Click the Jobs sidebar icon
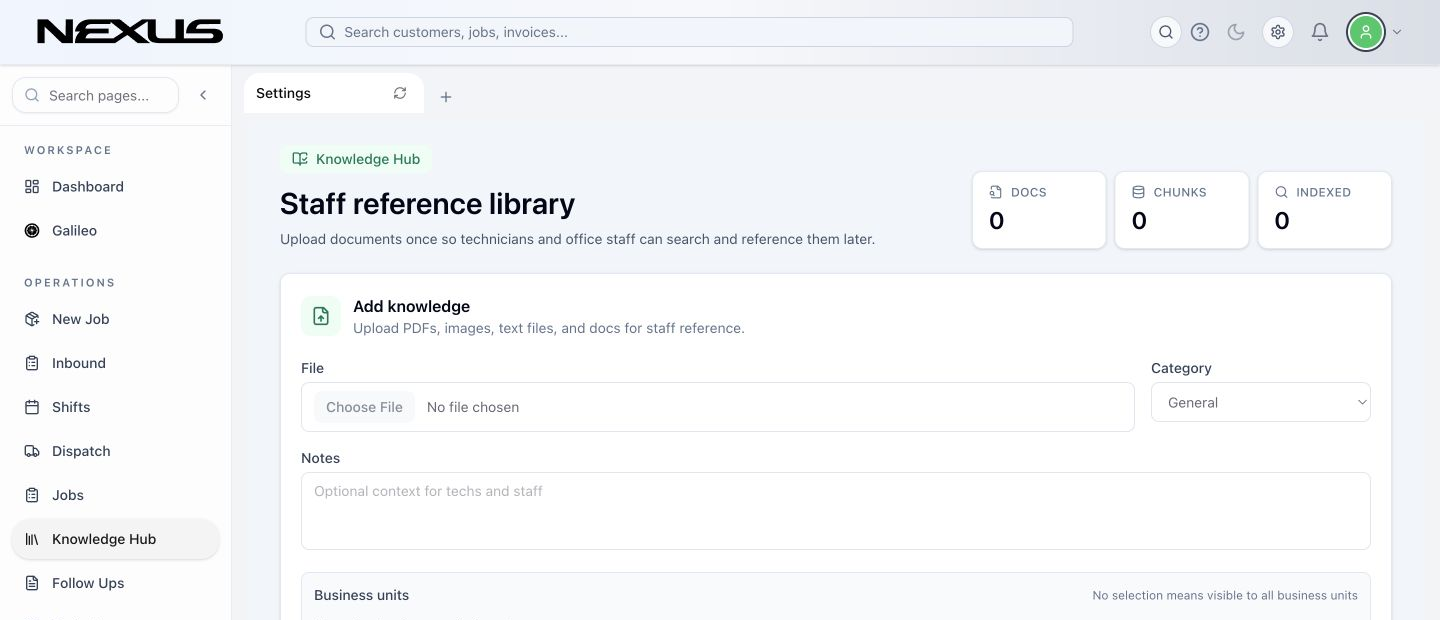The image size is (1440, 620). tap(32, 495)
